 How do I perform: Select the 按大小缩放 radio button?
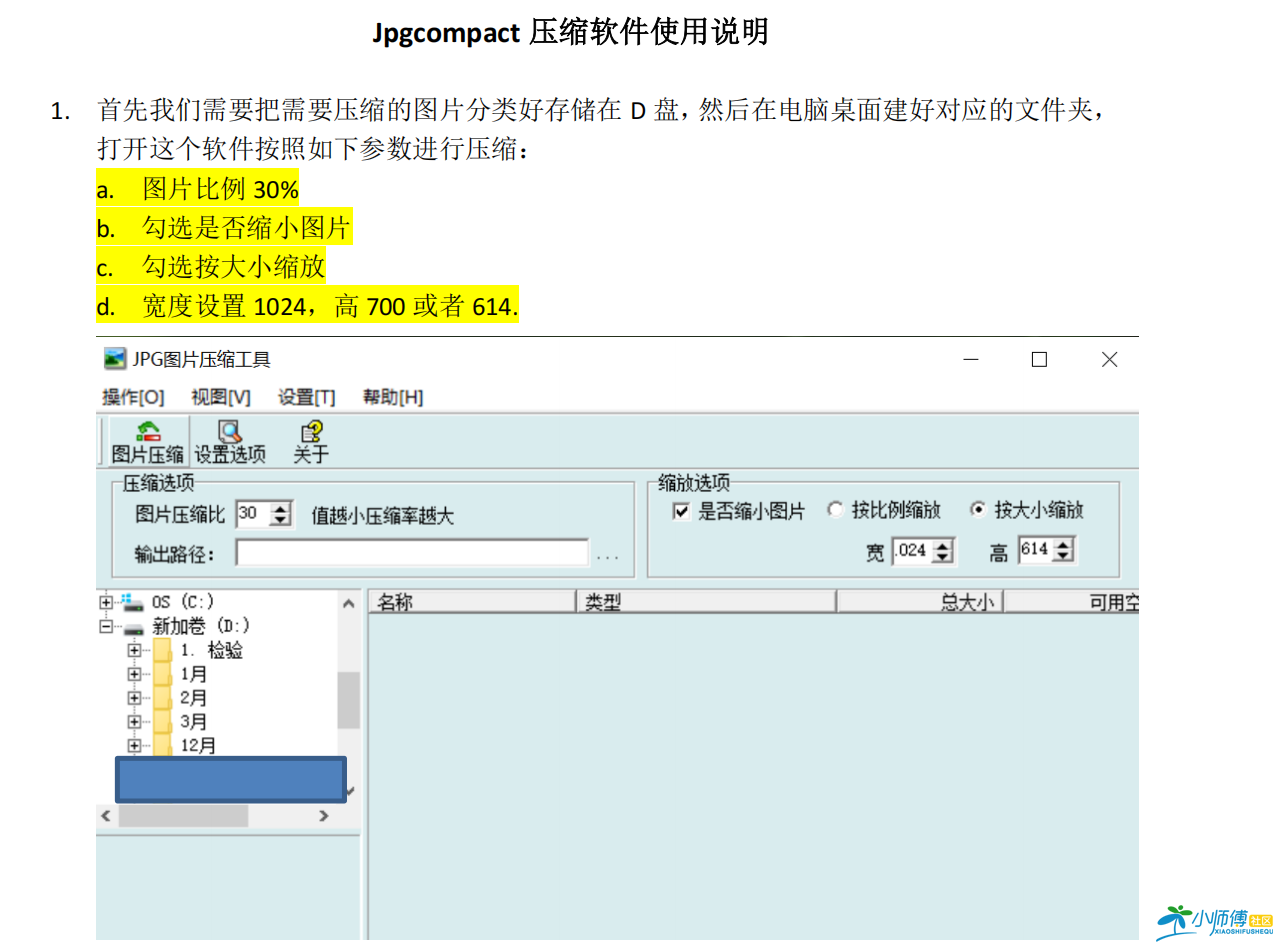coord(977,509)
